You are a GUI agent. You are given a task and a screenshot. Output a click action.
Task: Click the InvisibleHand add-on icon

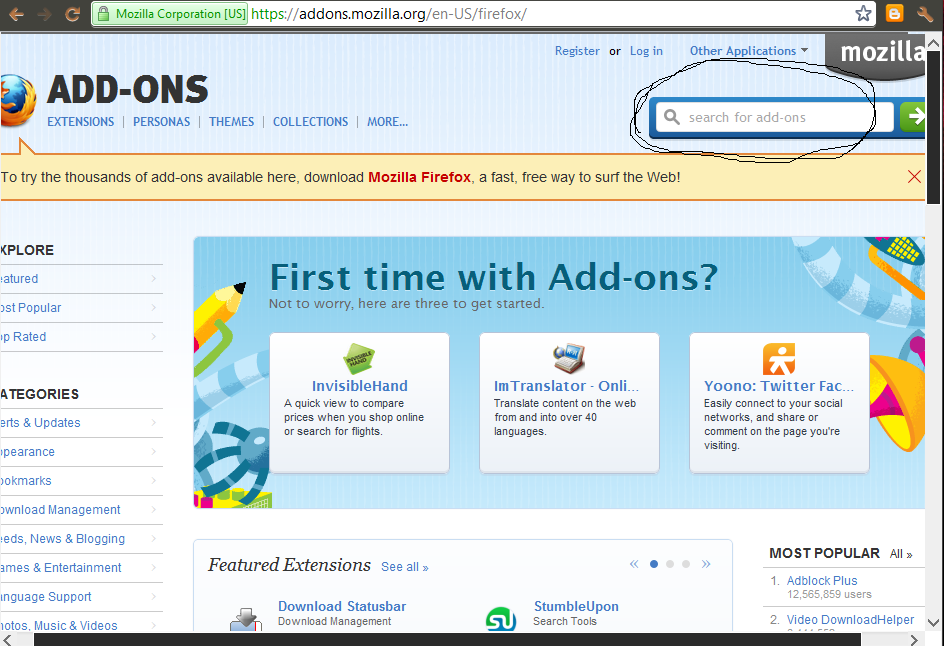pyautogui.click(x=359, y=359)
